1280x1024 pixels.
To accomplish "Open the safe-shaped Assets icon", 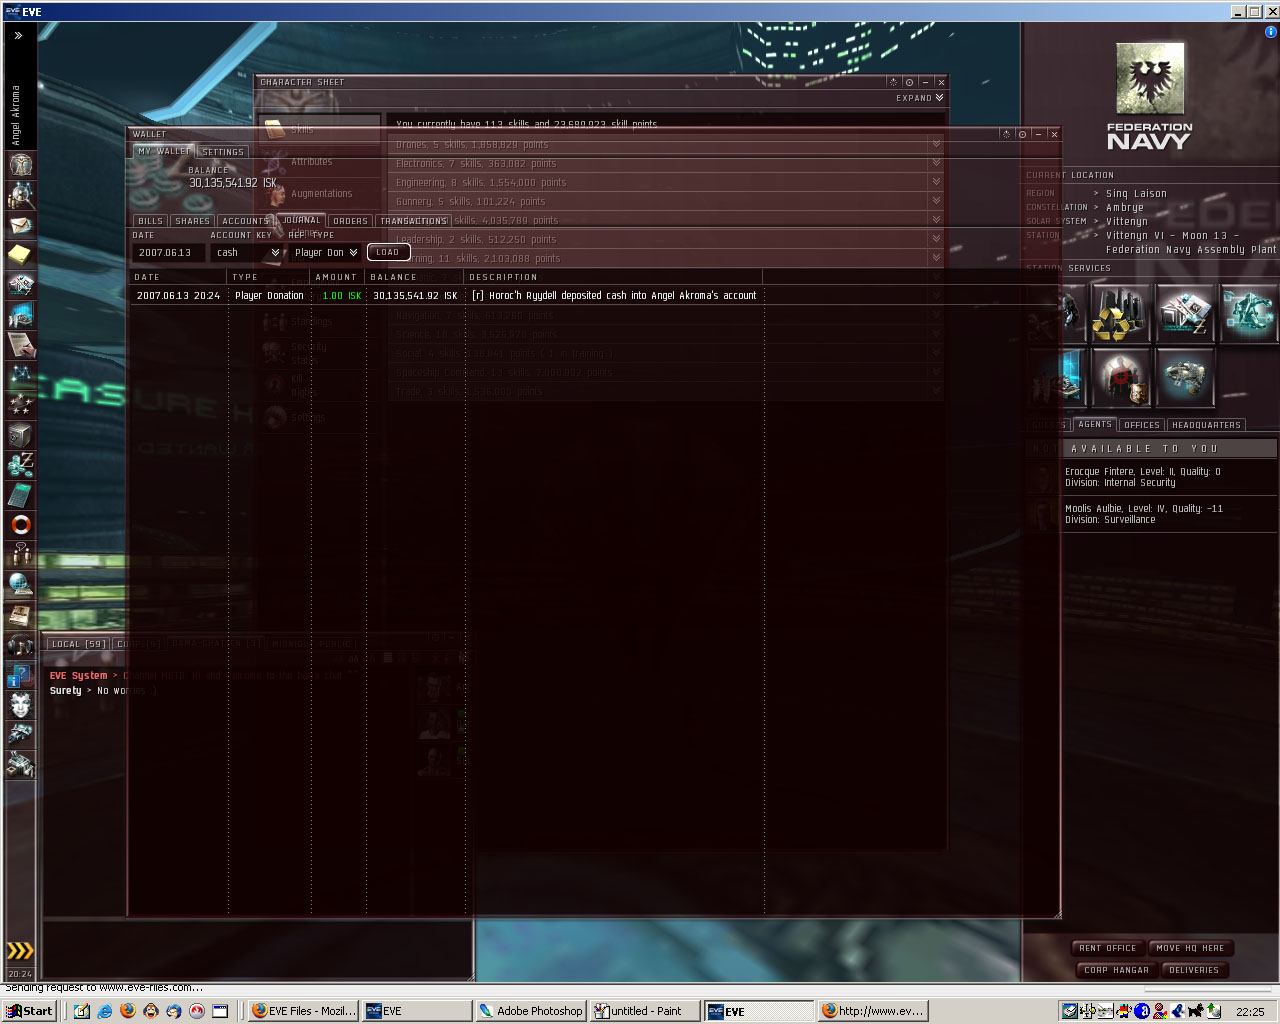I will click(x=21, y=434).
